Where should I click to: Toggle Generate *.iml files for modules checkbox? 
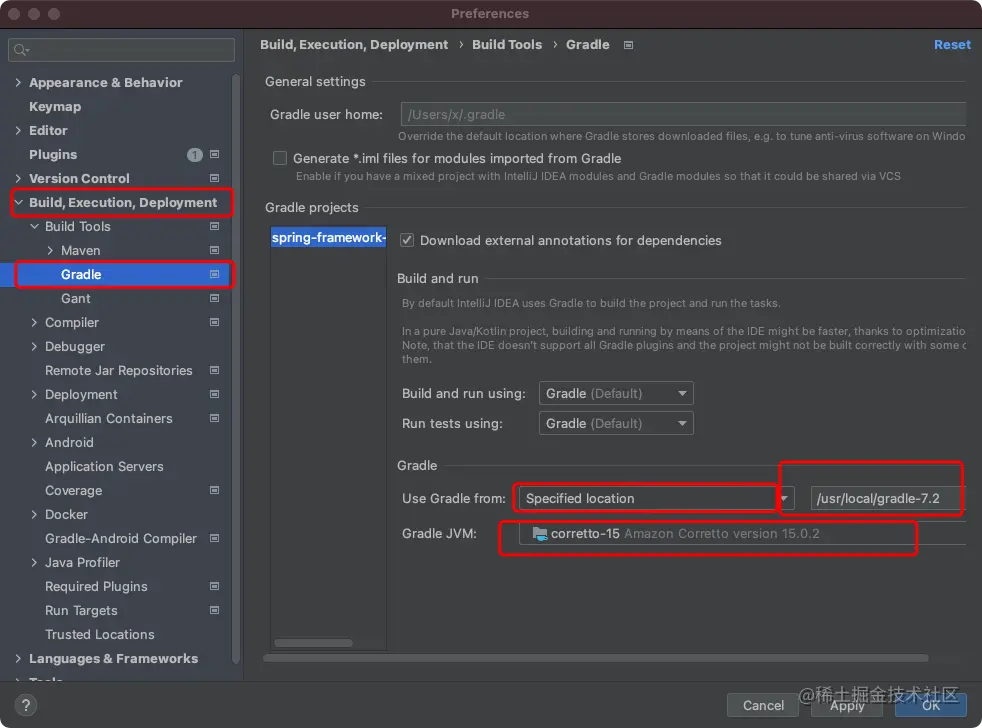click(280, 159)
